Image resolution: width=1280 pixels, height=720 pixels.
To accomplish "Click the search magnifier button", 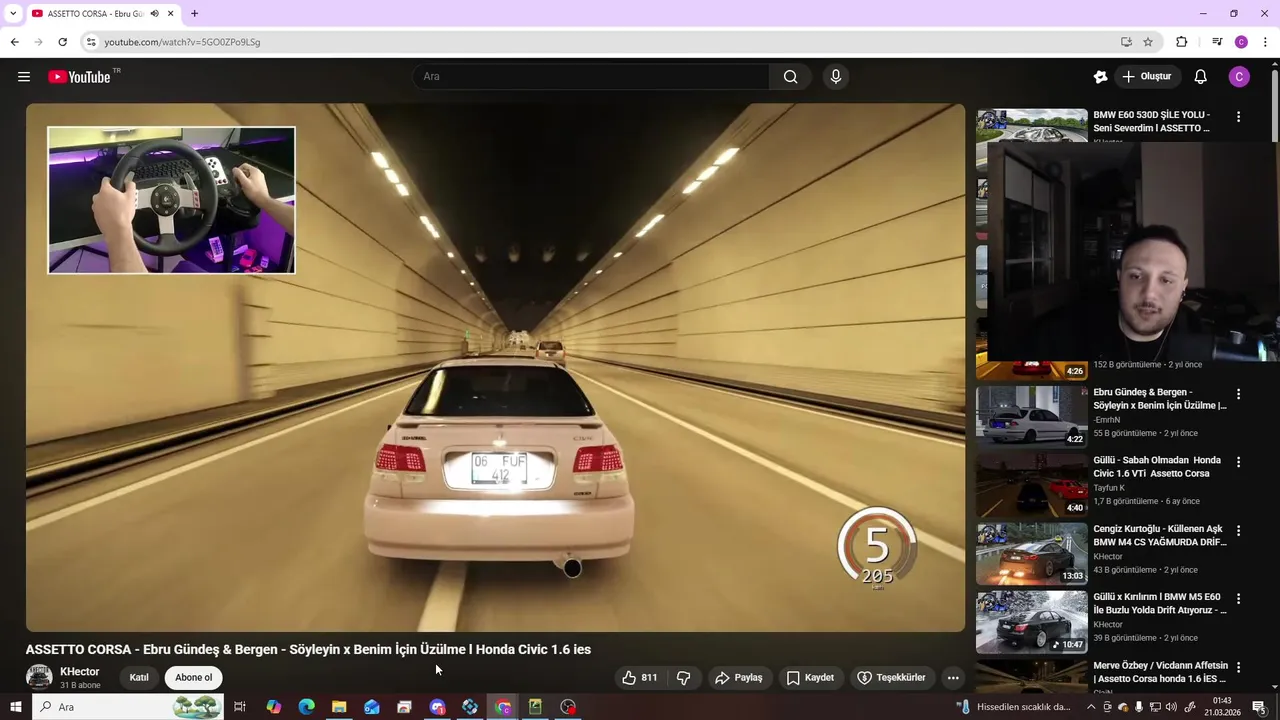I will [x=790, y=77].
